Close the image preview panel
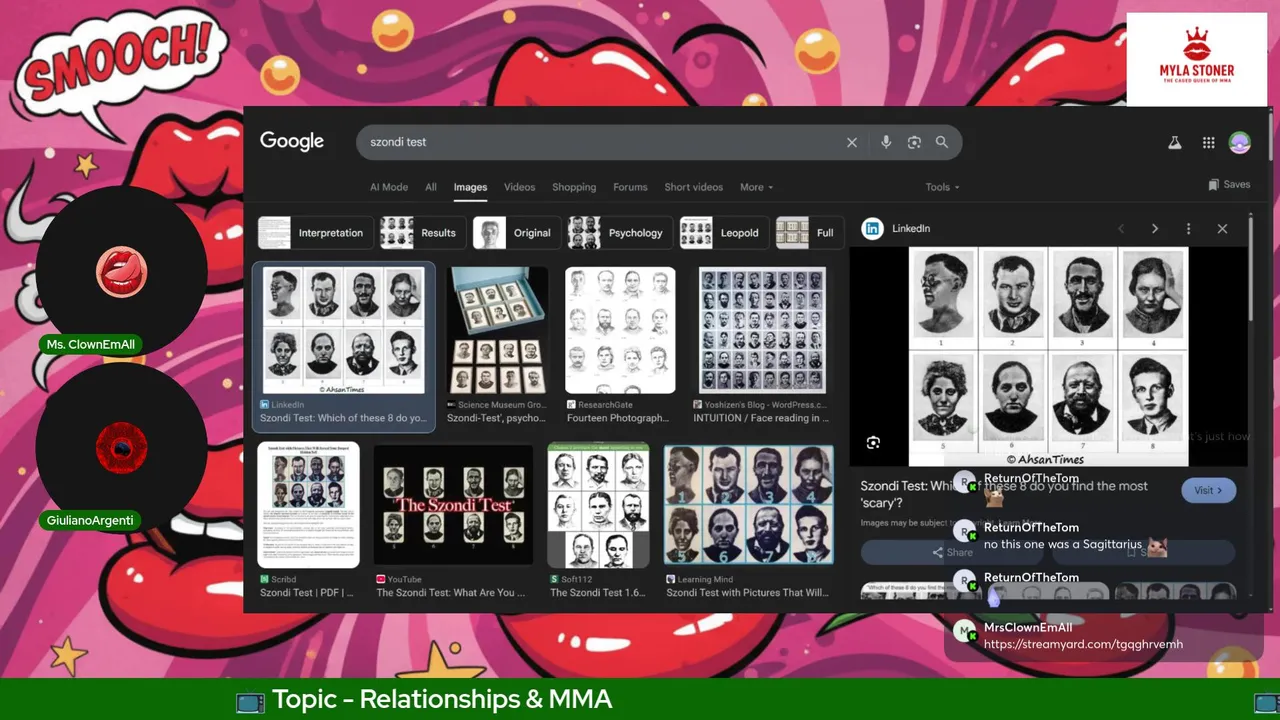 (x=1222, y=229)
